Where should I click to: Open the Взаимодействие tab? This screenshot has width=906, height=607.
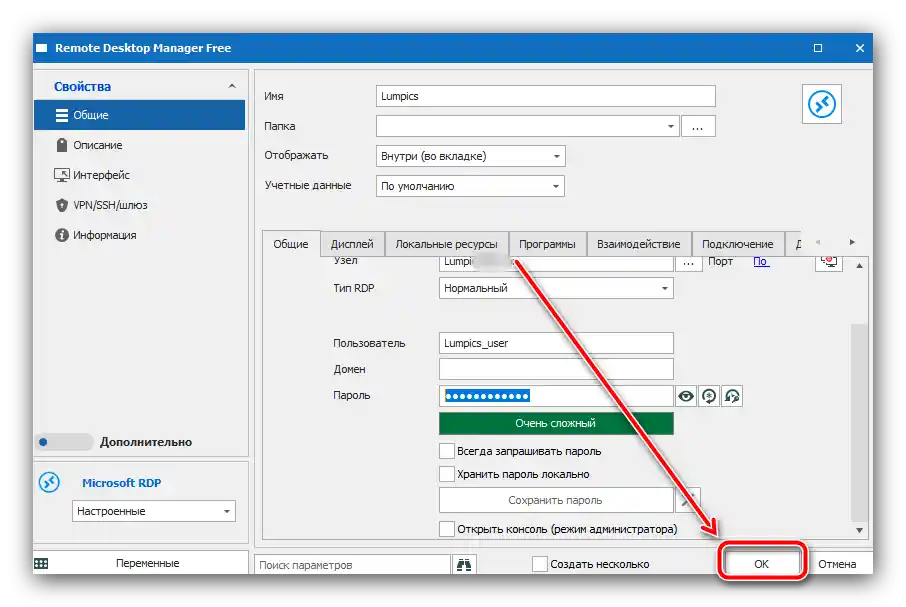click(636, 243)
